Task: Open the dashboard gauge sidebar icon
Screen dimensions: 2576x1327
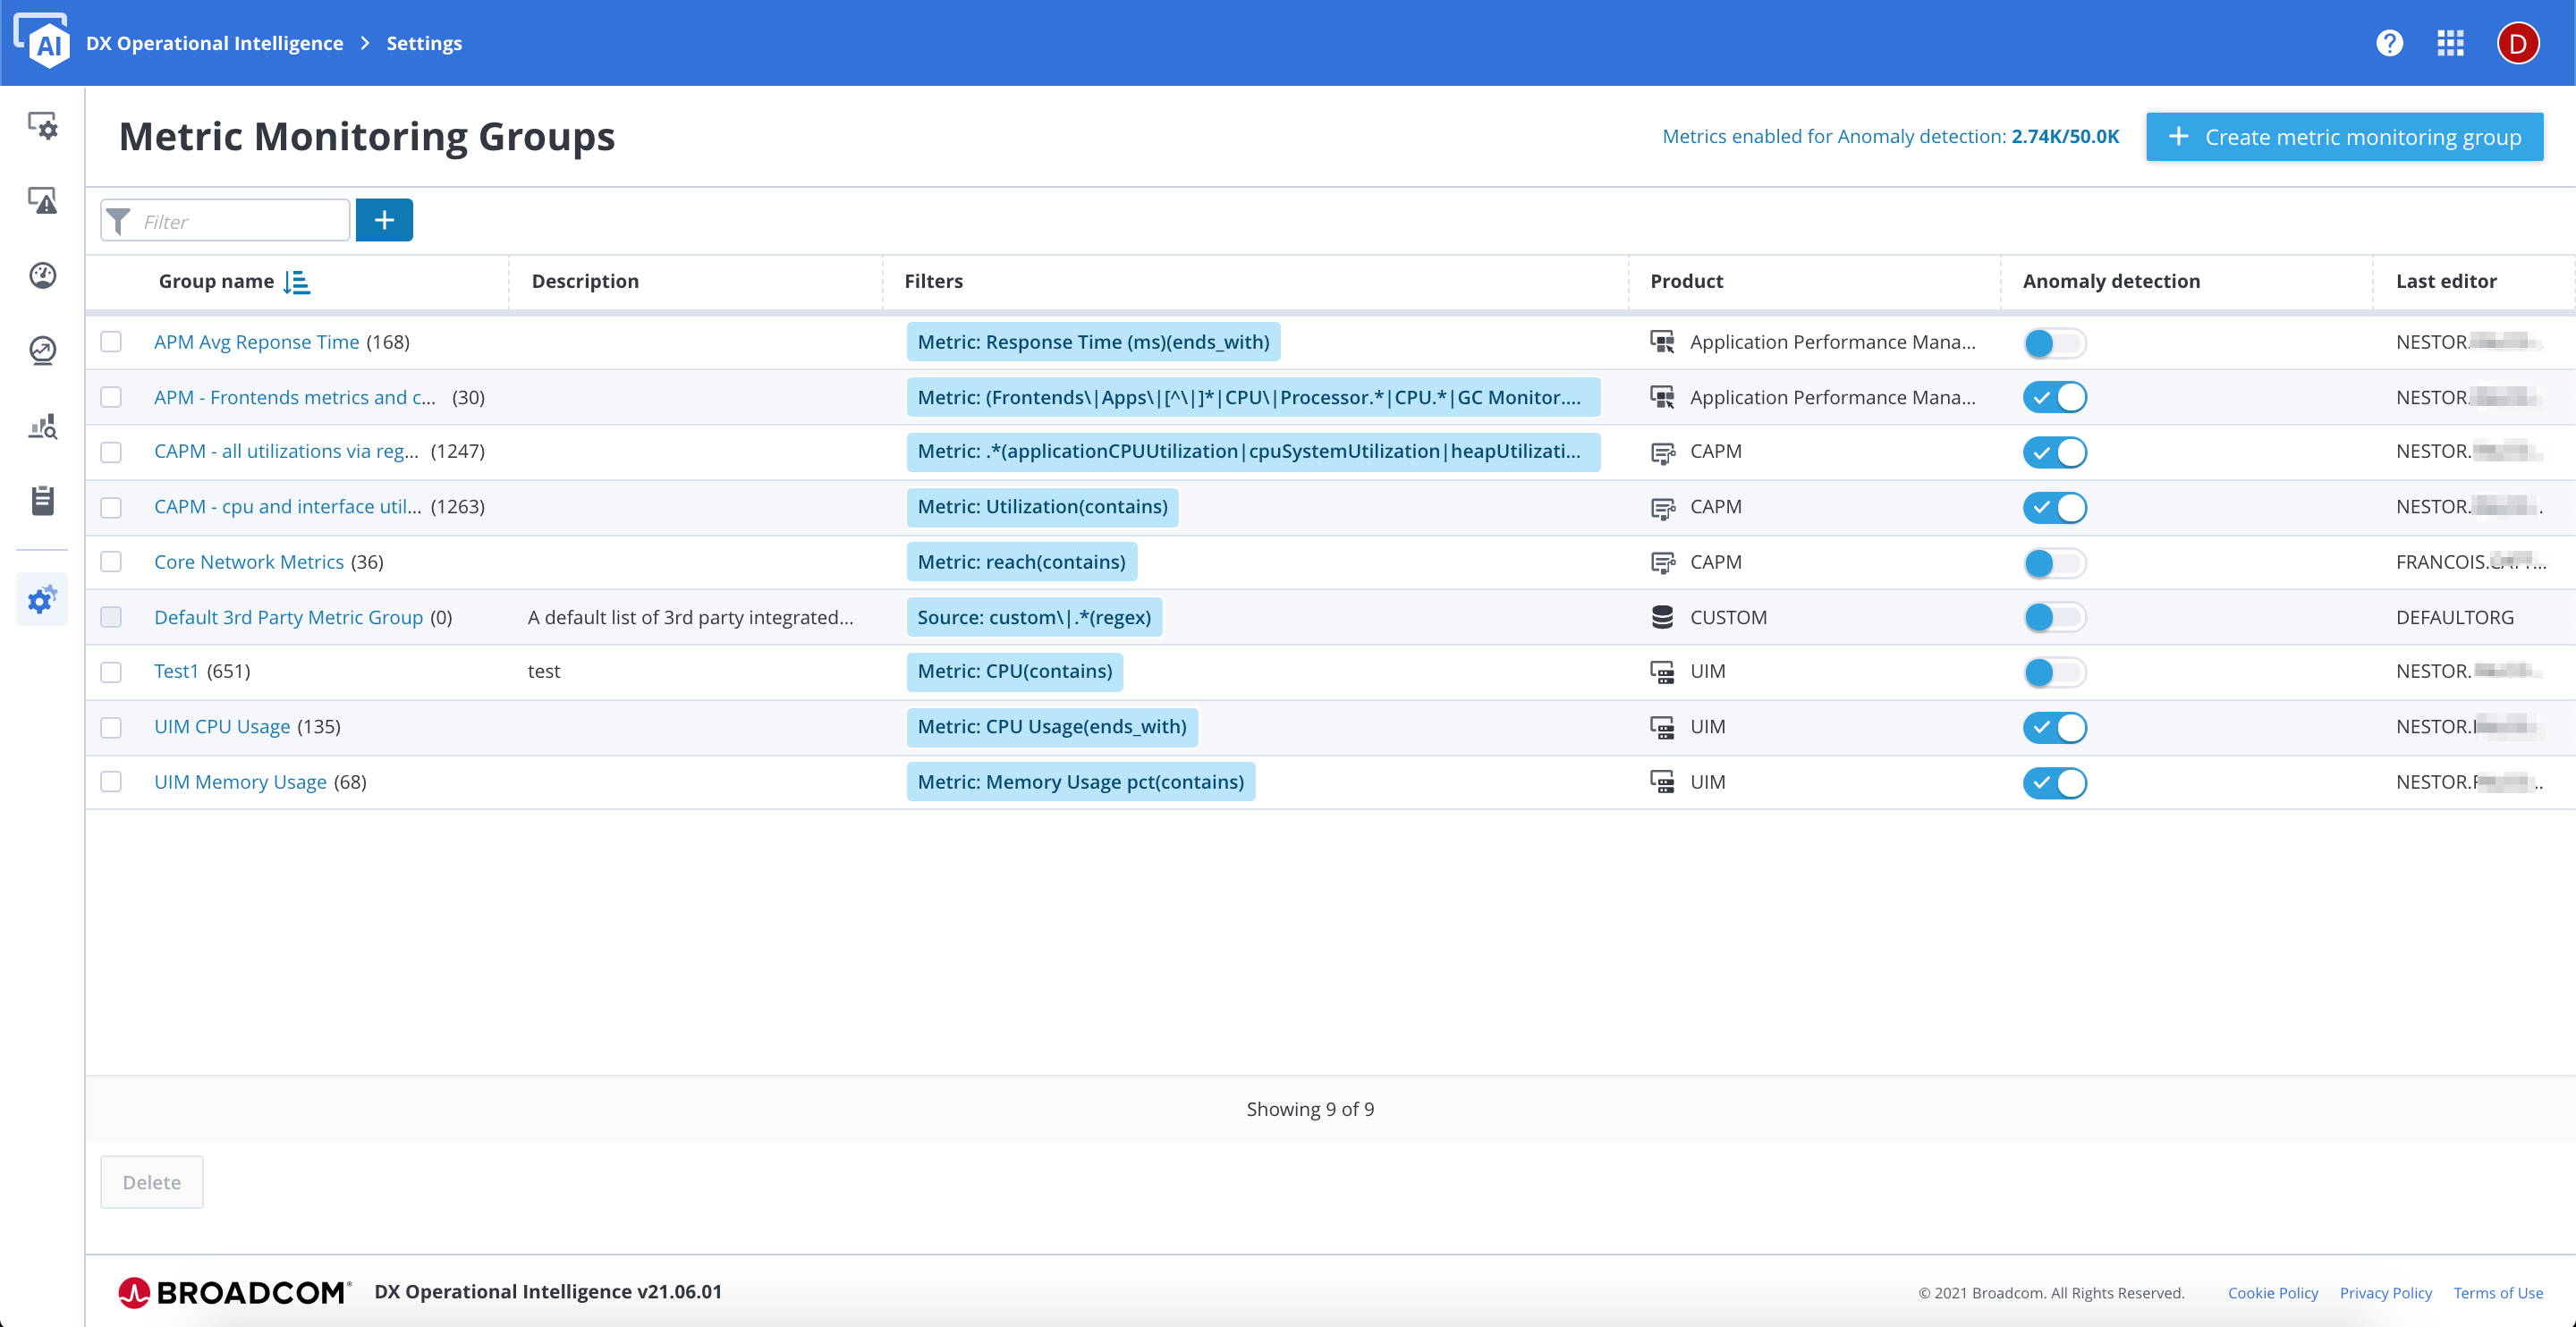Action: pyautogui.click(x=42, y=275)
